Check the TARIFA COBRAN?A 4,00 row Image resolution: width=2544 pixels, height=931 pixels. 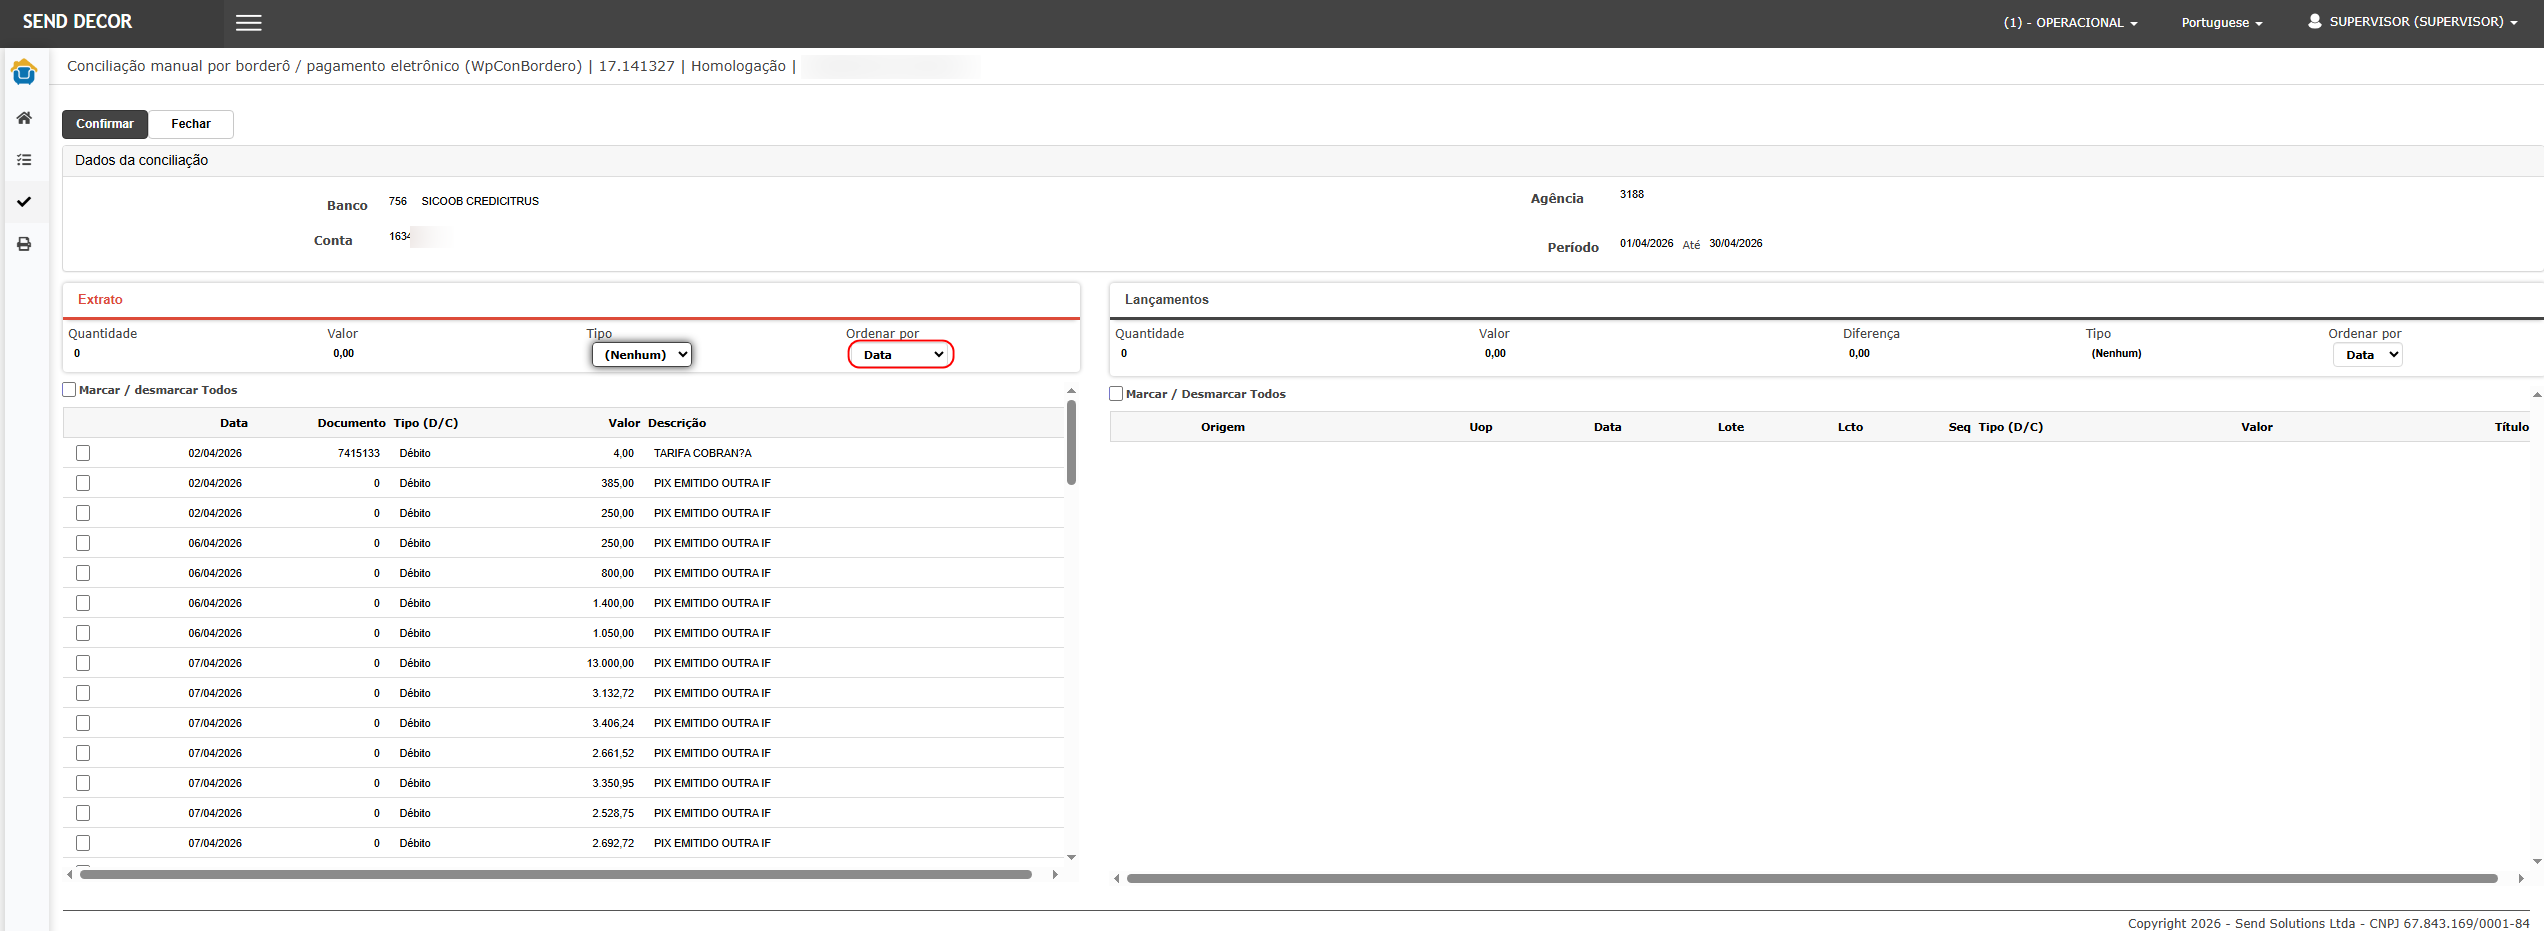click(x=83, y=453)
